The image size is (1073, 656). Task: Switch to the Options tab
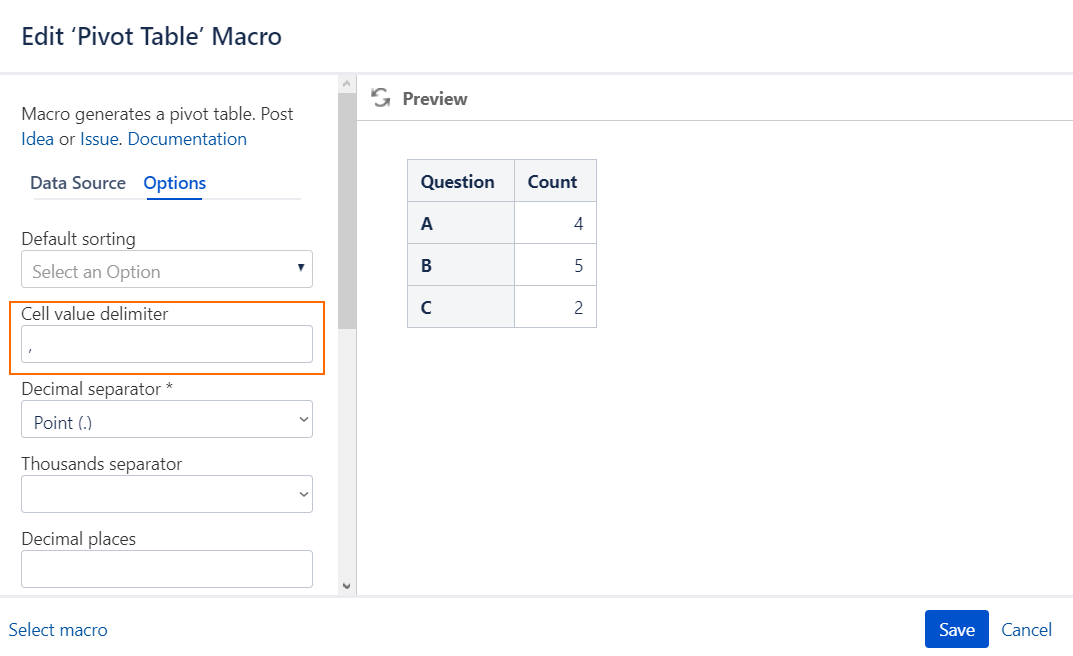click(174, 183)
